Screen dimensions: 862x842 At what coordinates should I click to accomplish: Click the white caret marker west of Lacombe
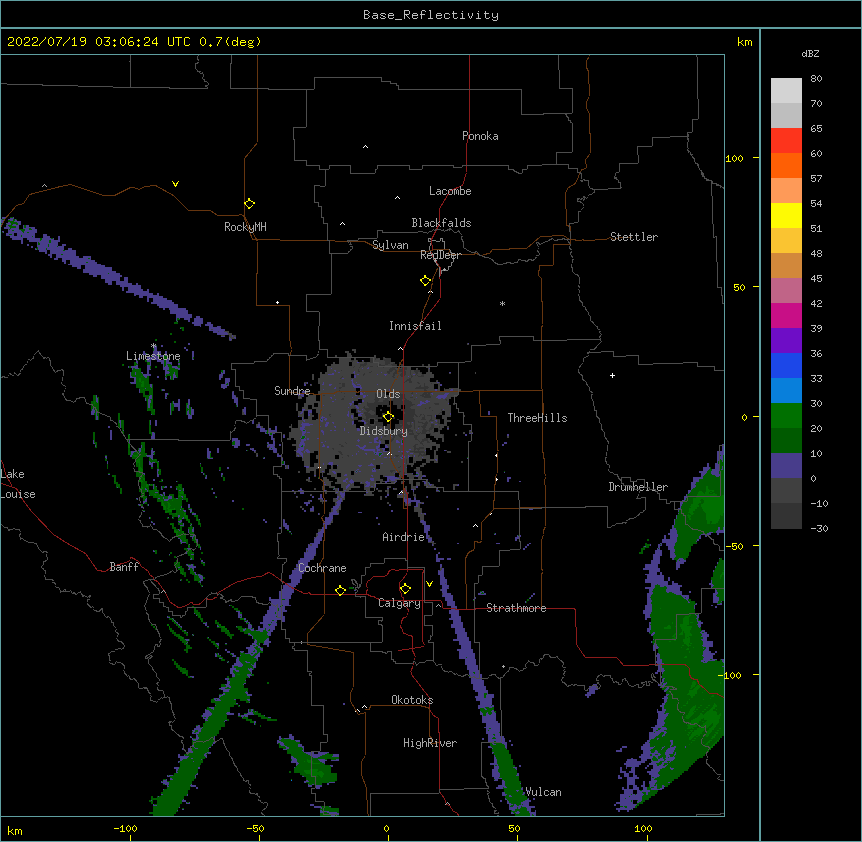(397, 198)
